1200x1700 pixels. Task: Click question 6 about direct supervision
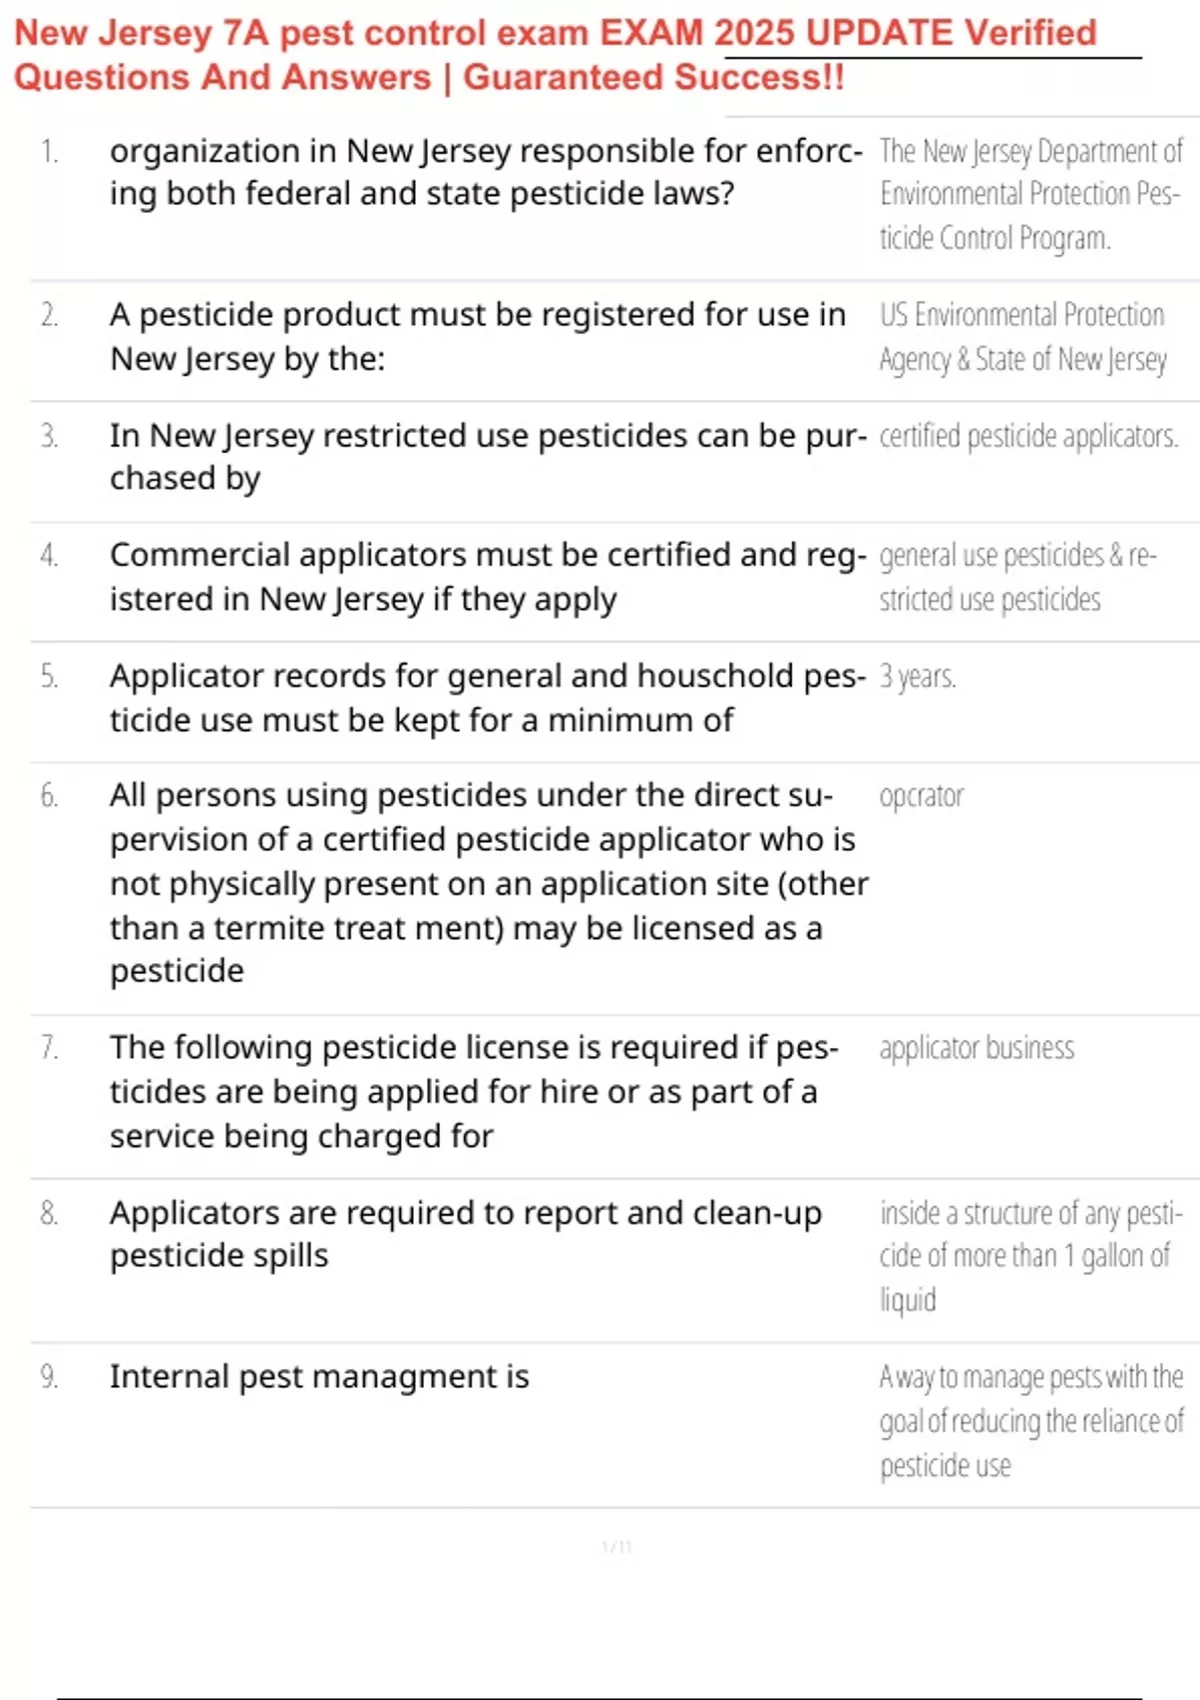pos(488,883)
